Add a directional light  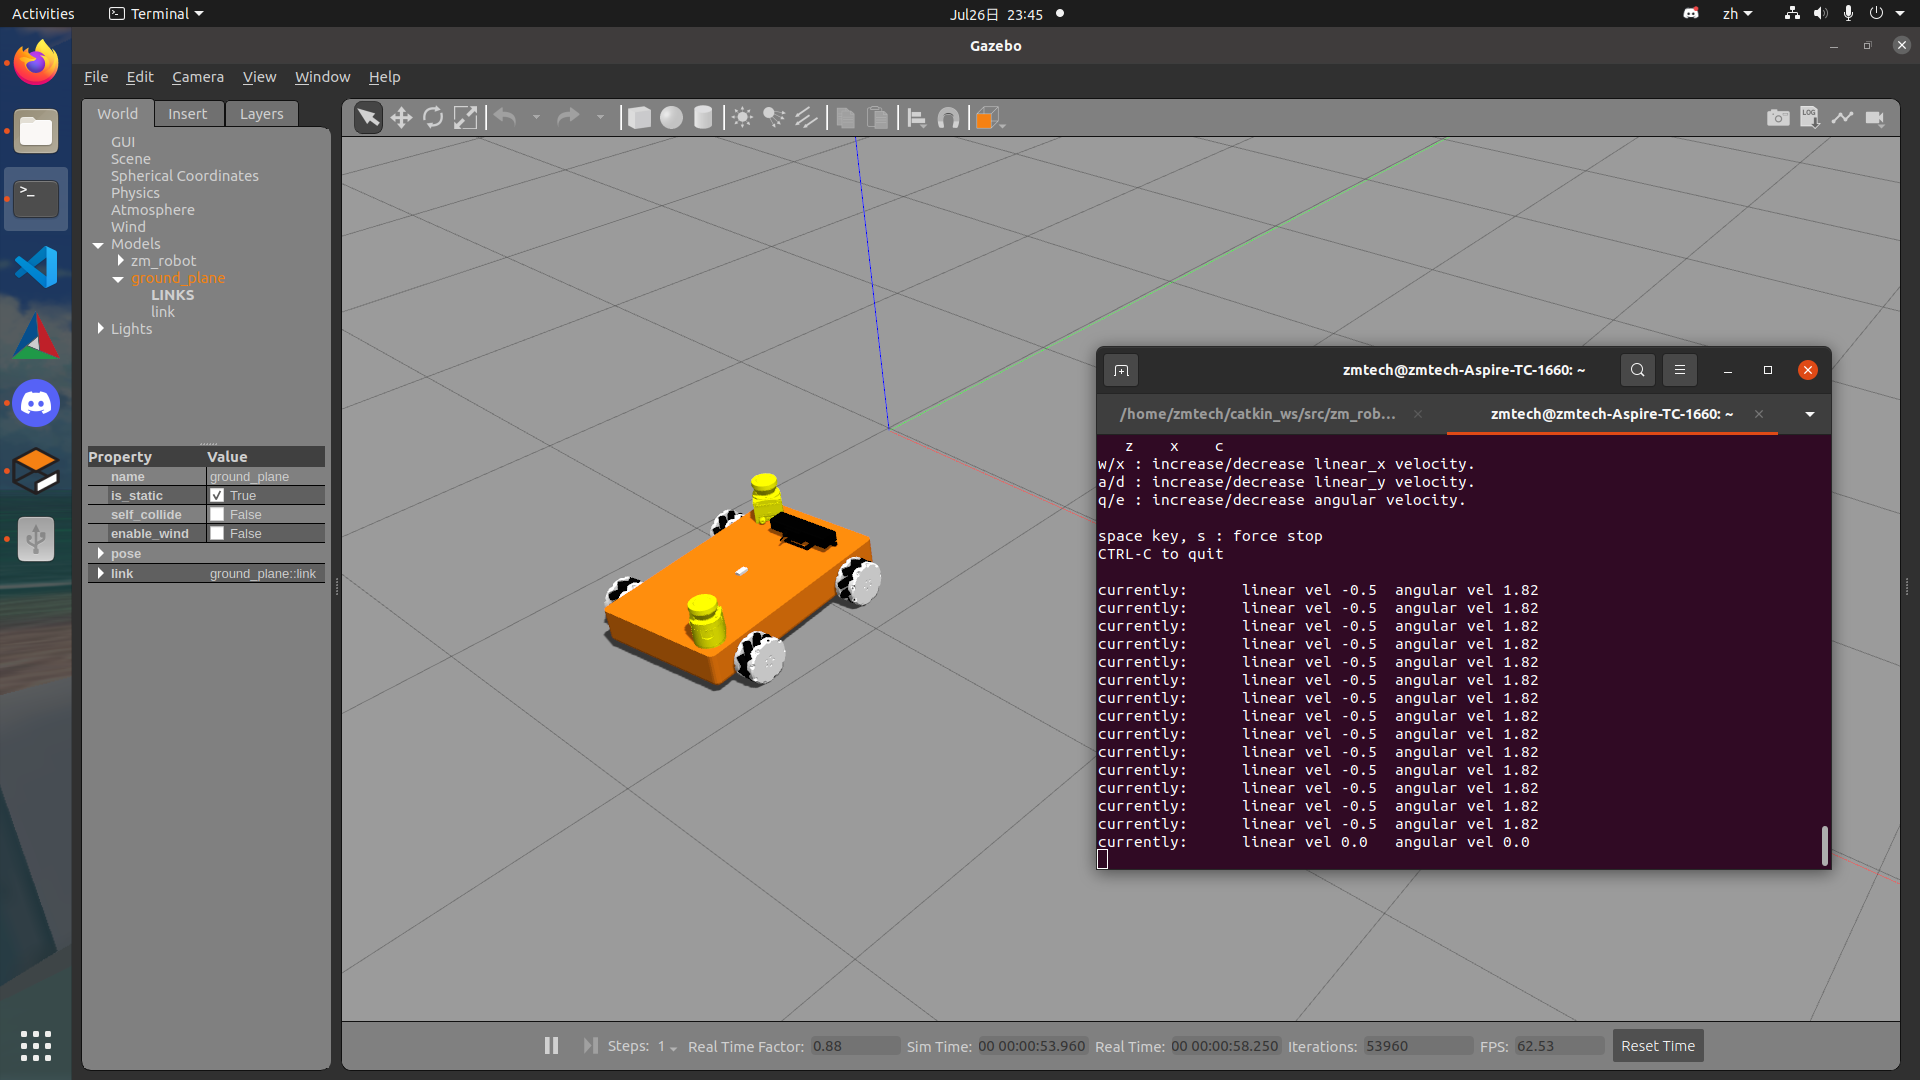pyautogui.click(x=806, y=118)
